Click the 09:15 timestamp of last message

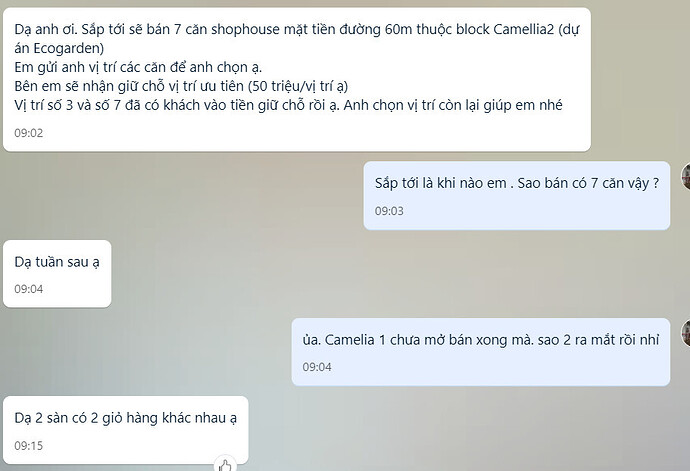(29, 445)
